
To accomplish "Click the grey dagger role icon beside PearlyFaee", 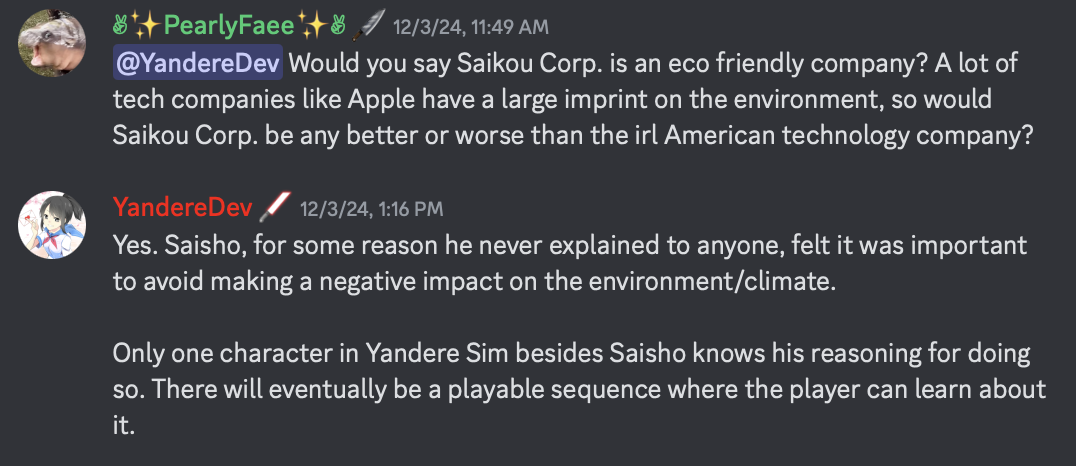I will (371, 25).
